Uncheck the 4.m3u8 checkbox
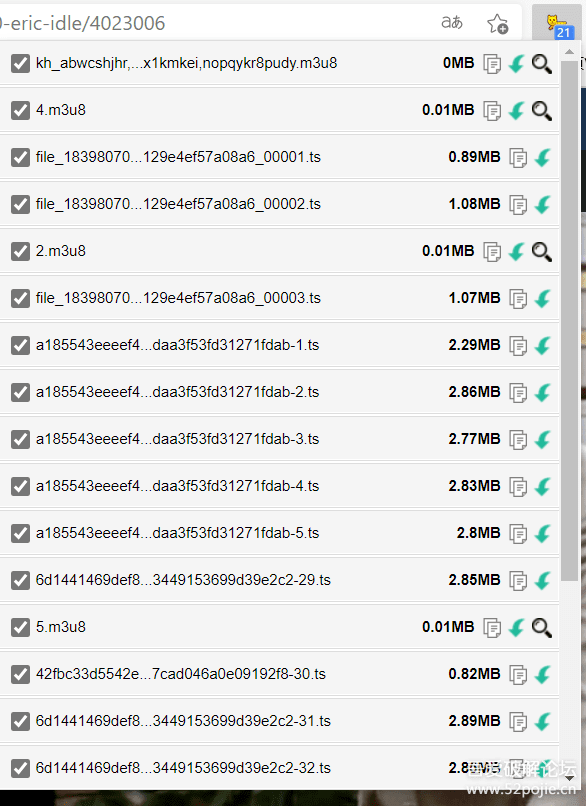Viewport: 586px width, 806px height. pos(21,111)
